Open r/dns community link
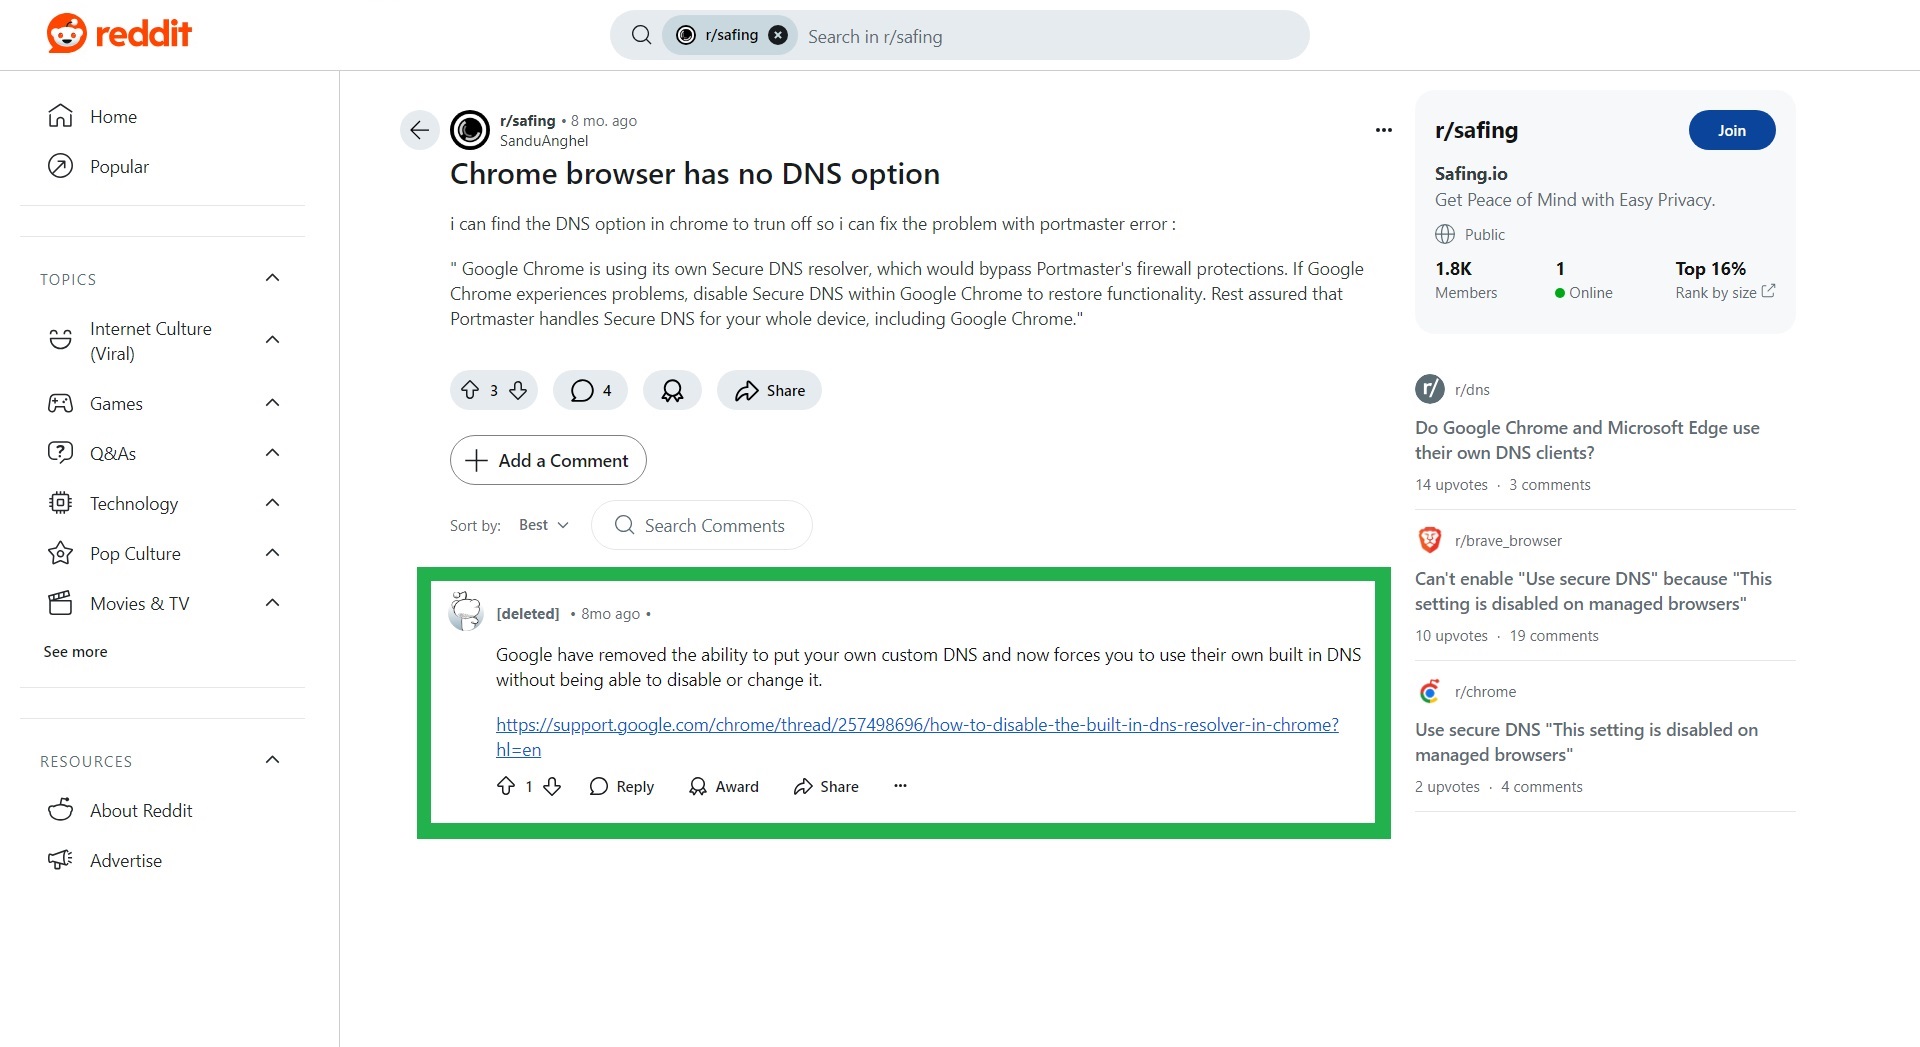 point(1472,389)
